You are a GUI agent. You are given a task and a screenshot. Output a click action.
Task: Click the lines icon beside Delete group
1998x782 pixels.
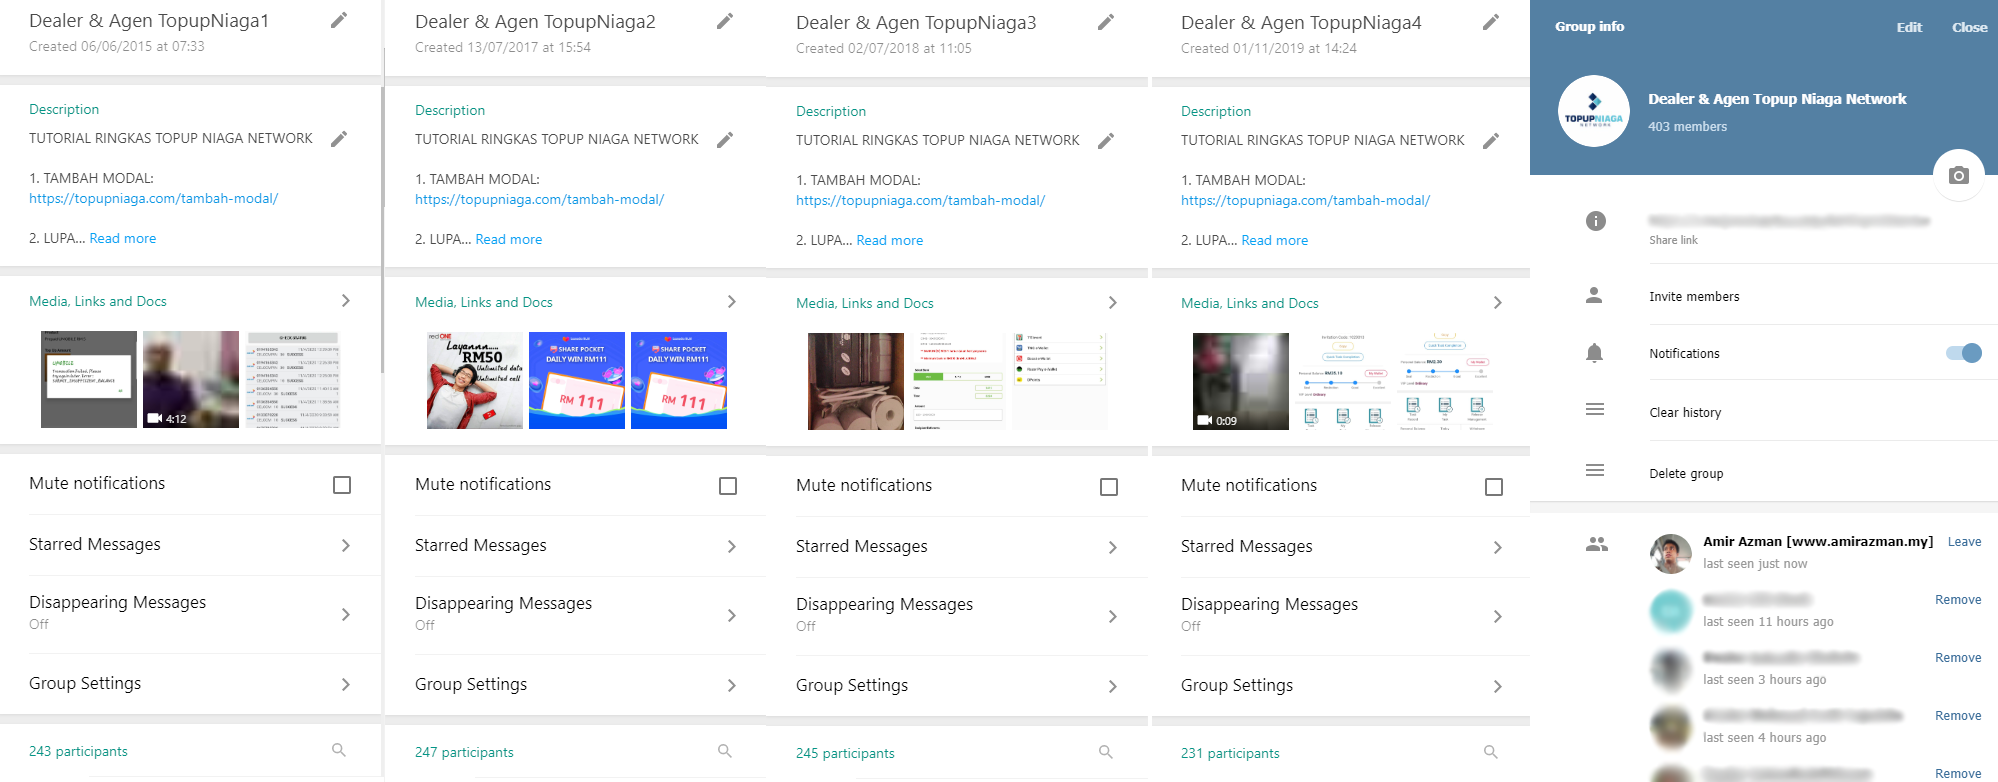tap(1595, 471)
